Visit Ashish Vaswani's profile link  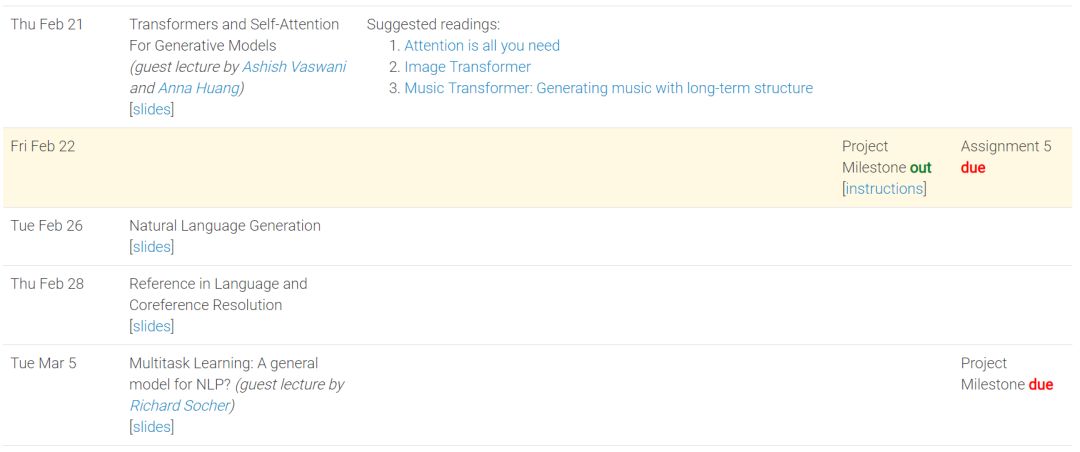[x=294, y=67]
